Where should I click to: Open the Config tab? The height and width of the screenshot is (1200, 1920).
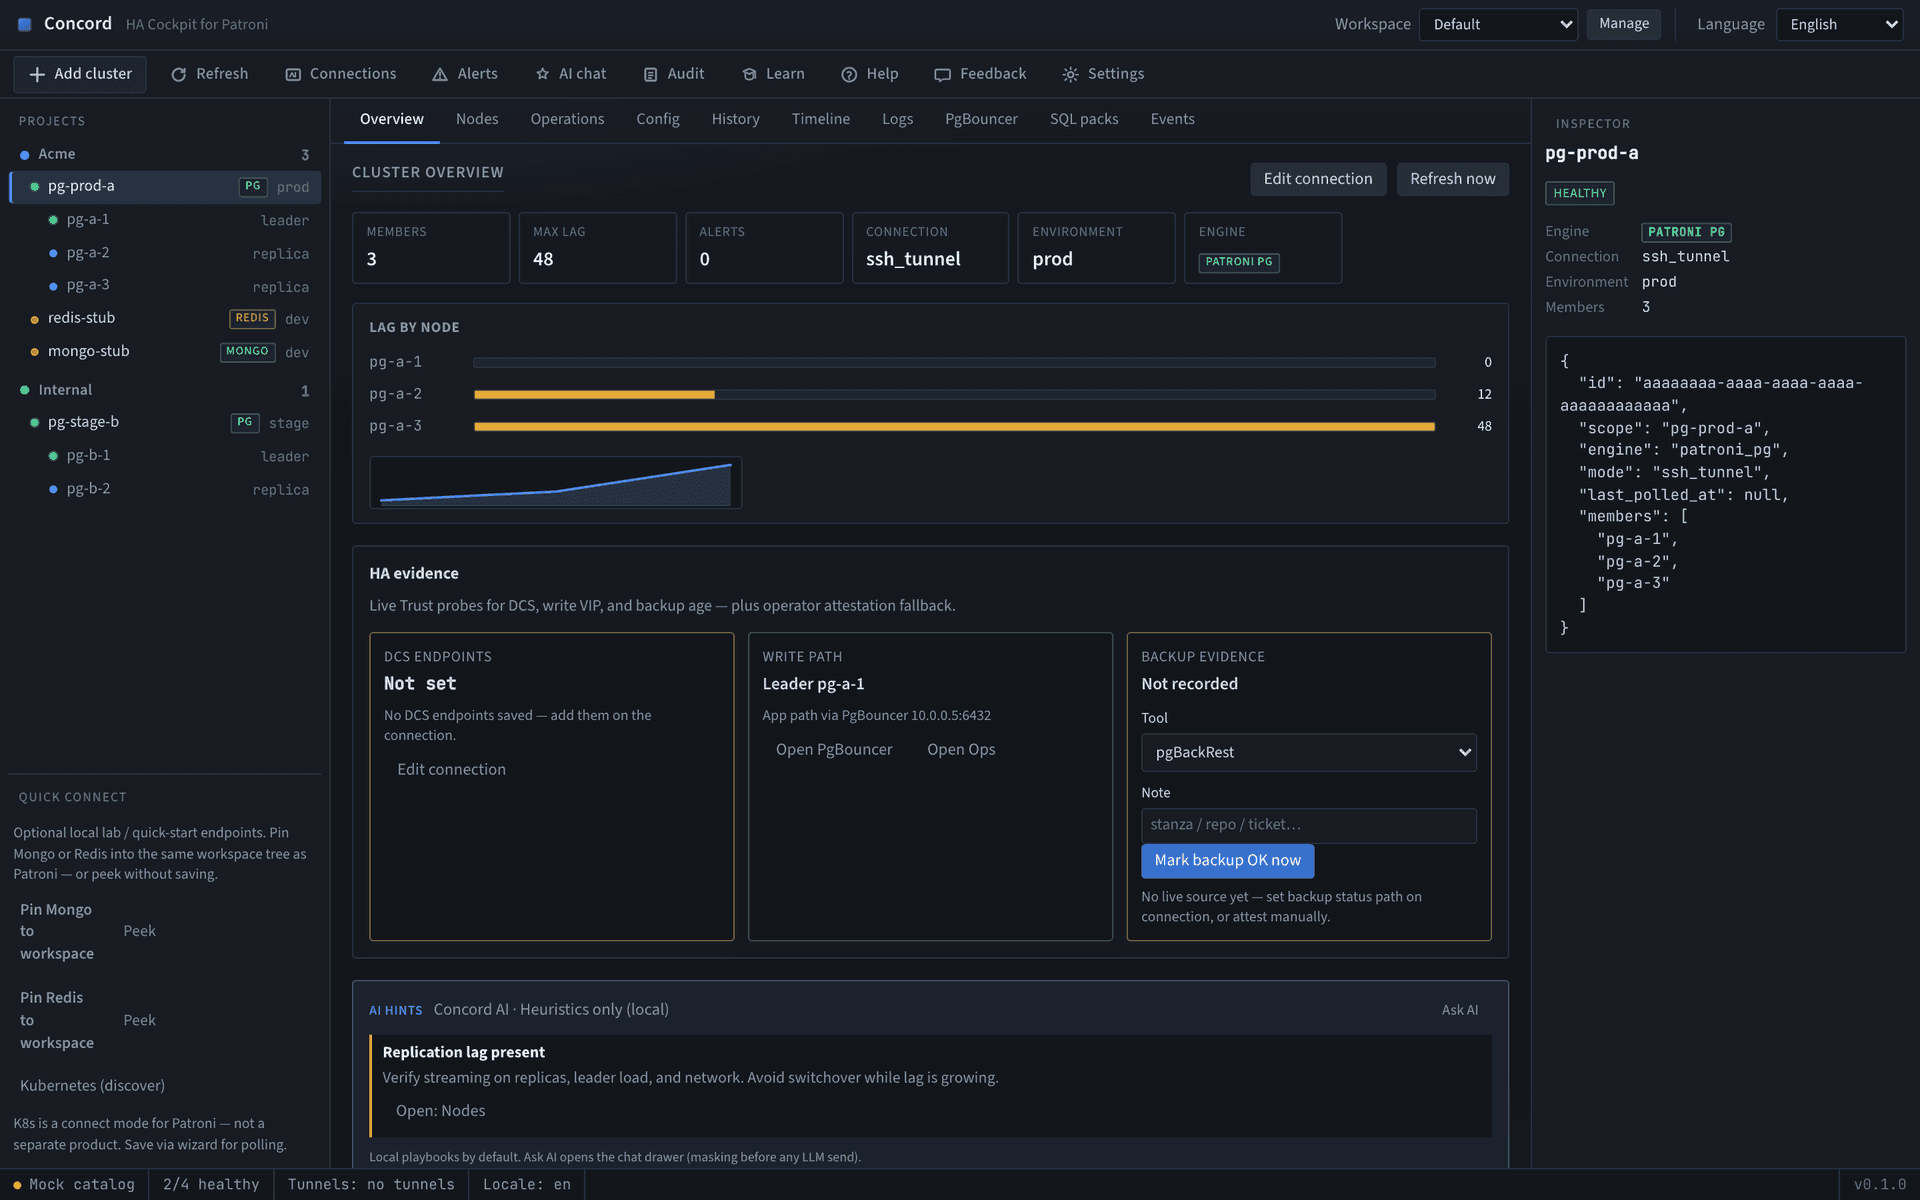(x=658, y=119)
